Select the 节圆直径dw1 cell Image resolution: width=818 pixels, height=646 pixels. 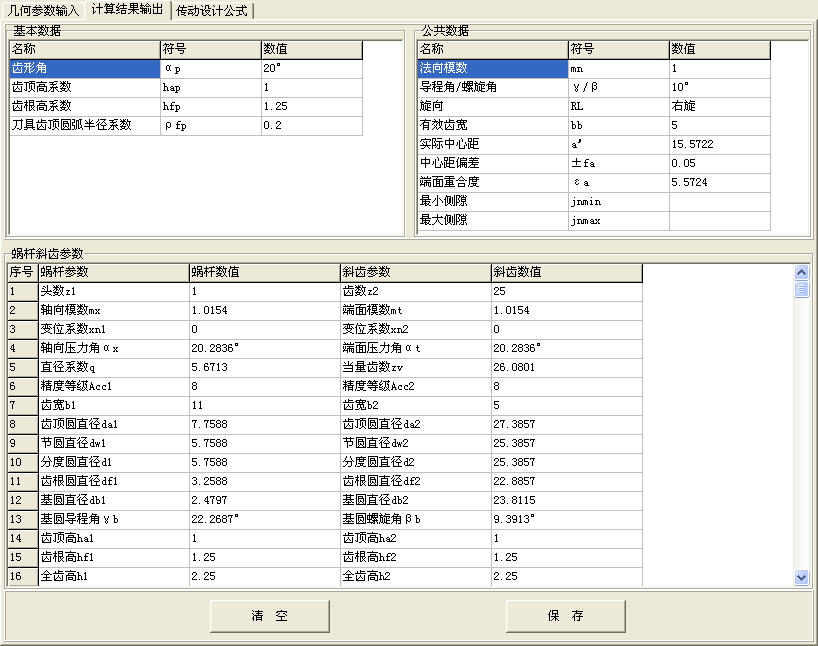[x=114, y=444]
